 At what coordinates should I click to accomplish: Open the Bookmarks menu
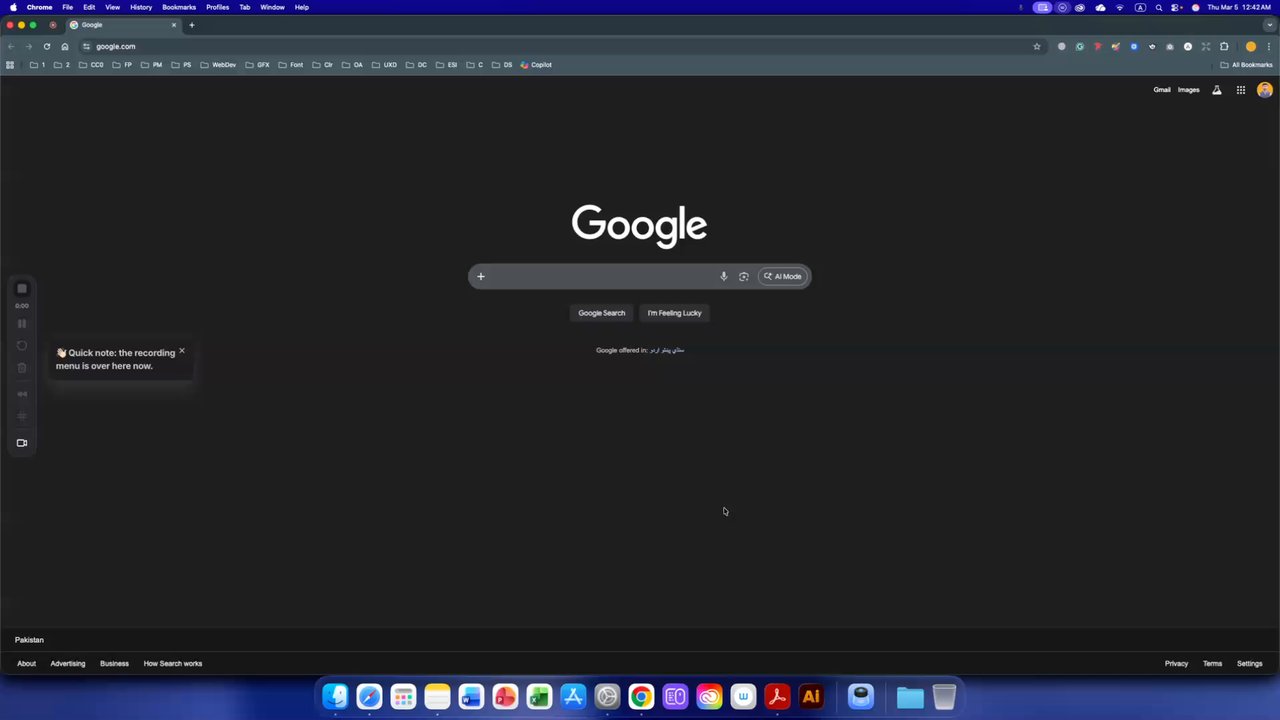click(179, 7)
